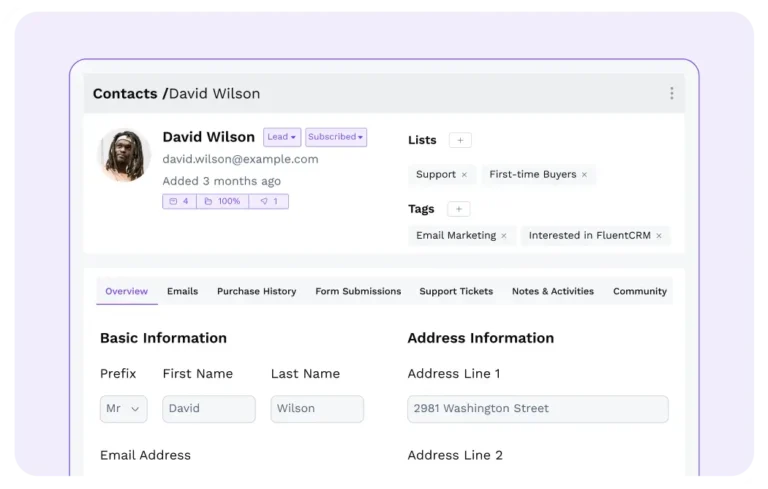Remove the Support list
768x489 pixels.
click(464, 175)
